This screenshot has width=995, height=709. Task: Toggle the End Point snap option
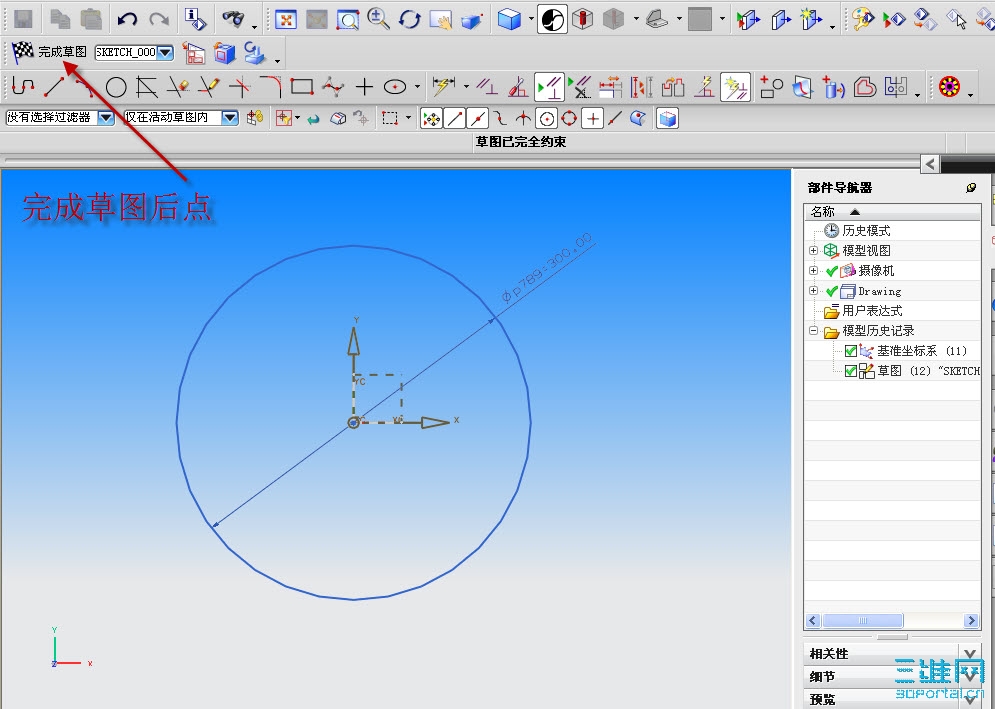pyautogui.click(x=455, y=118)
